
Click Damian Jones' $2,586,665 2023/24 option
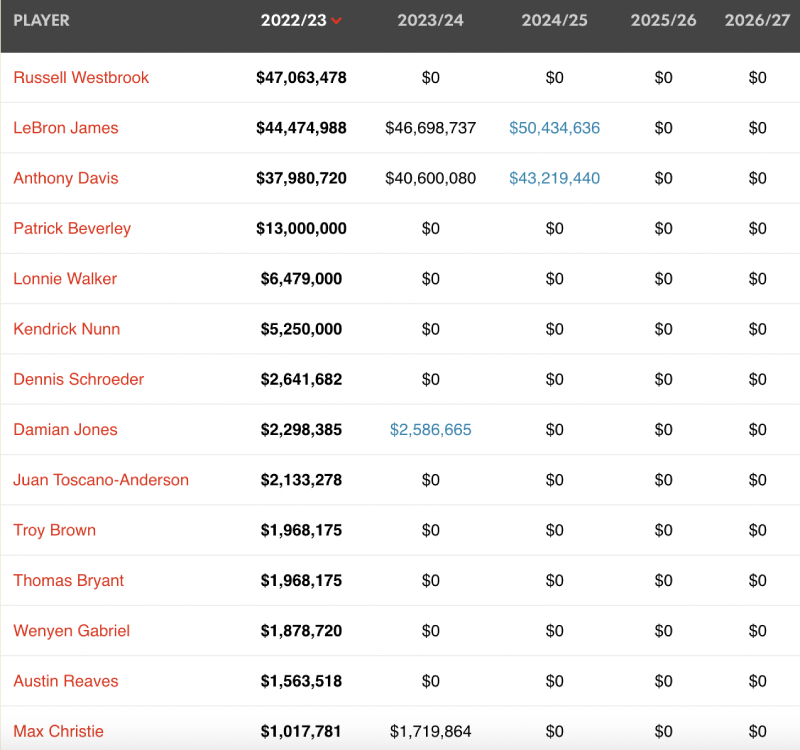click(x=430, y=430)
